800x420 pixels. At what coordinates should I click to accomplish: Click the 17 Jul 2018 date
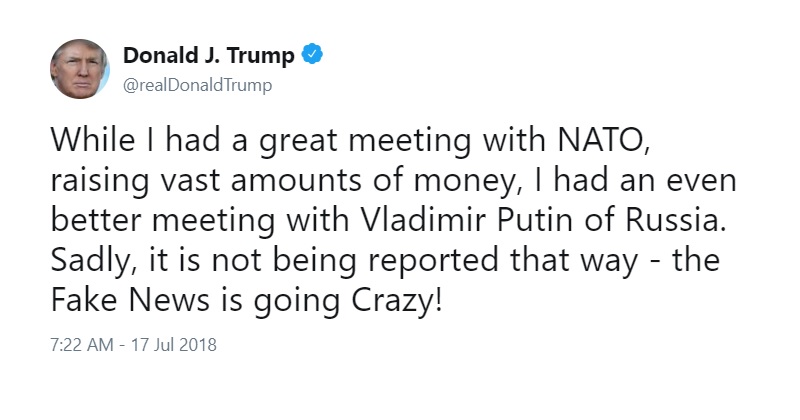click(174, 345)
